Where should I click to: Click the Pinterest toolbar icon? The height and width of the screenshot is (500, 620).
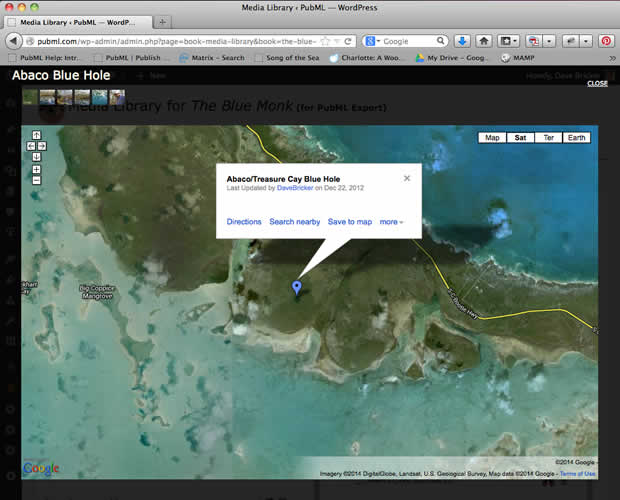605,41
